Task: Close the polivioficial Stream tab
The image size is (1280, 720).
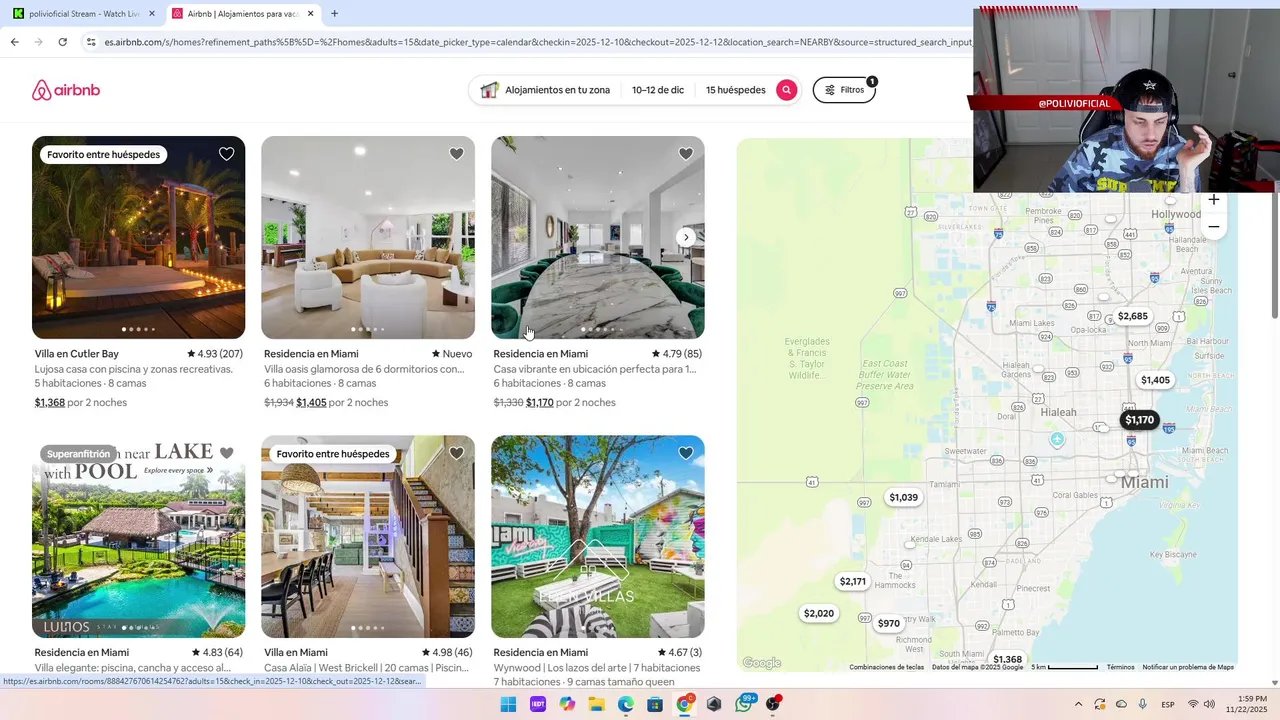Action: point(152,14)
